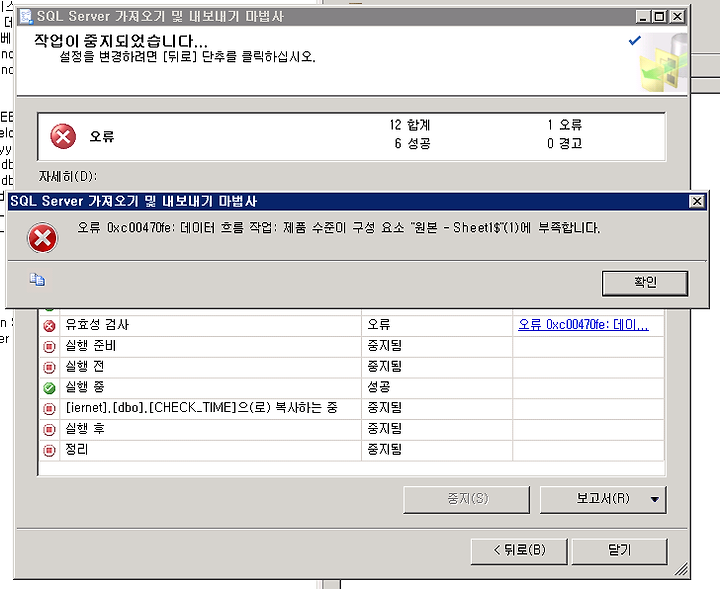Select the 실행 후 row text
The width and height of the screenshot is (720, 589).
click(85, 428)
